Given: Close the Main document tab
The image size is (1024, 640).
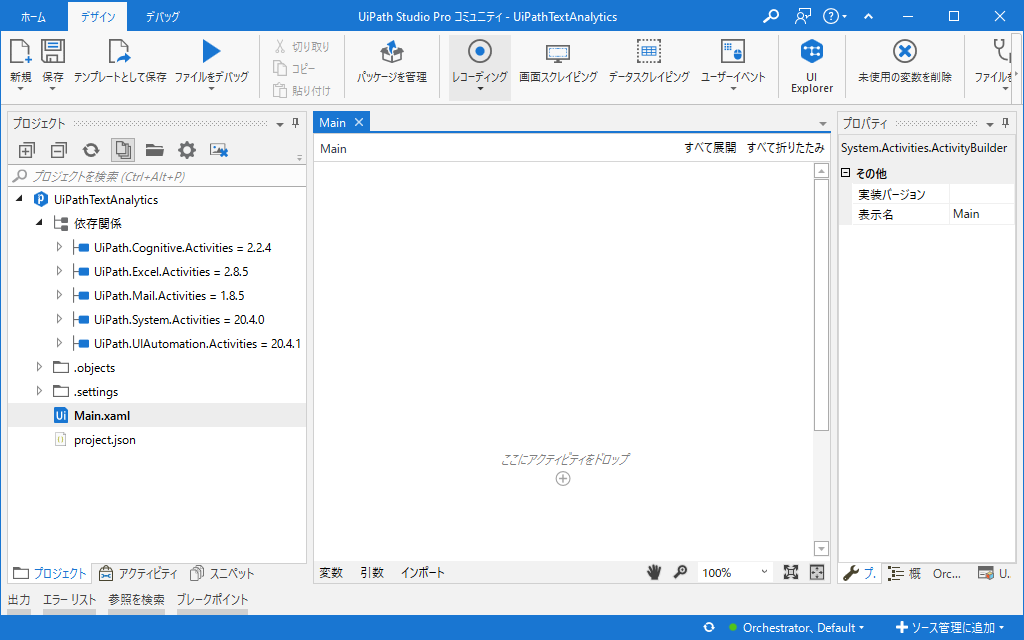Looking at the screenshot, I should coord(359,122).
